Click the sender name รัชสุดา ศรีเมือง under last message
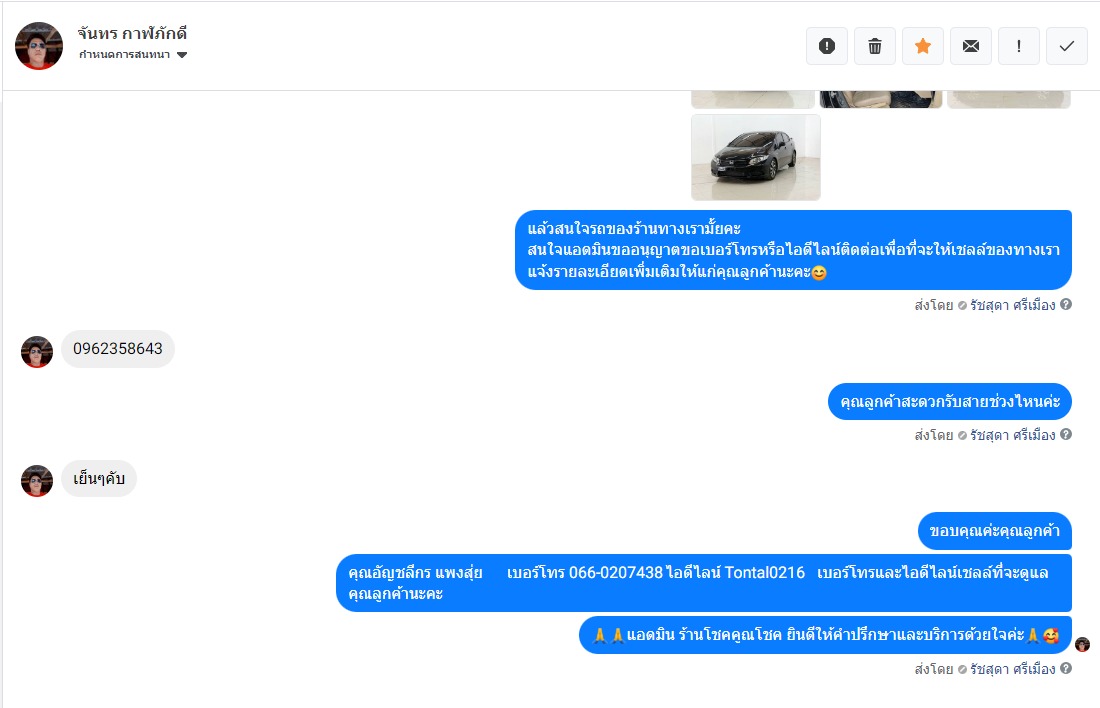 (1012, 669)
